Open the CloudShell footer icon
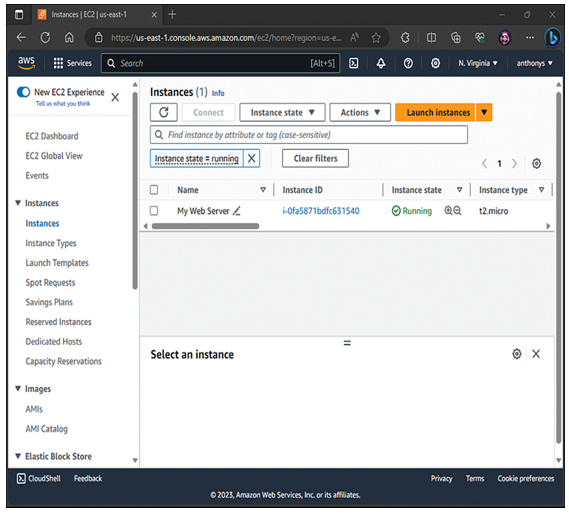The height and width of the screenshot is (514, 569). click(x=21, y=478)
